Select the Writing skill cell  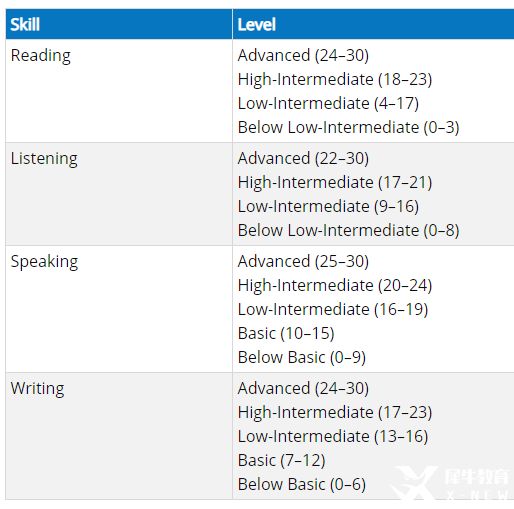[119, 436]
